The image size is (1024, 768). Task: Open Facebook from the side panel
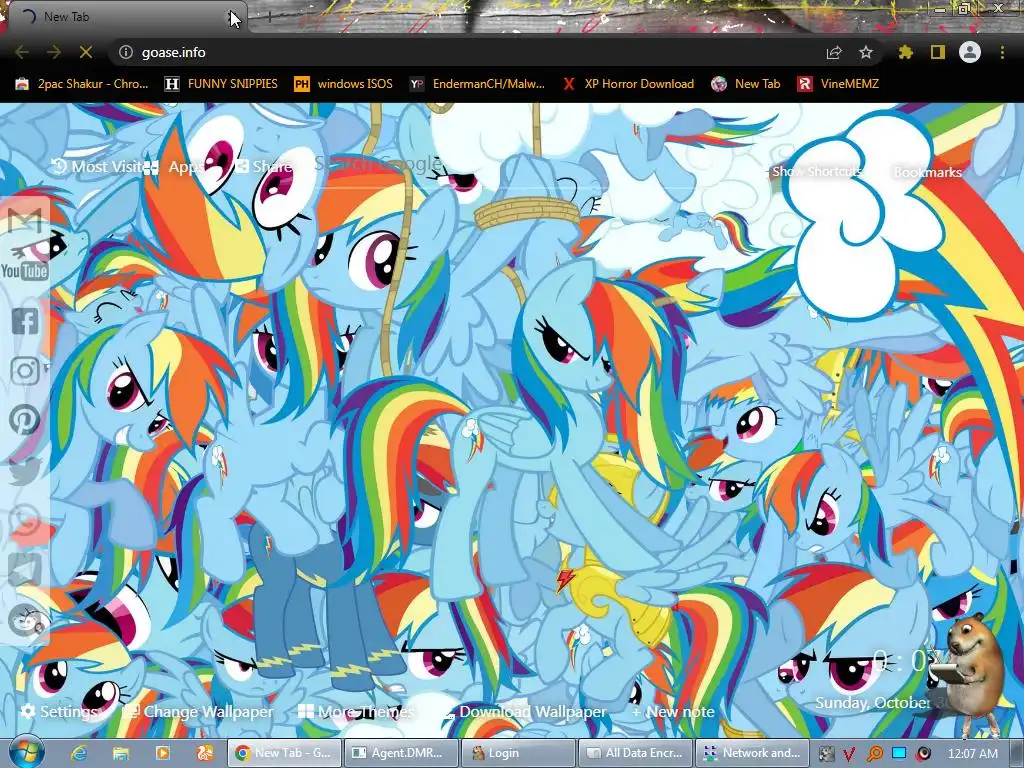tap(25, 321)
